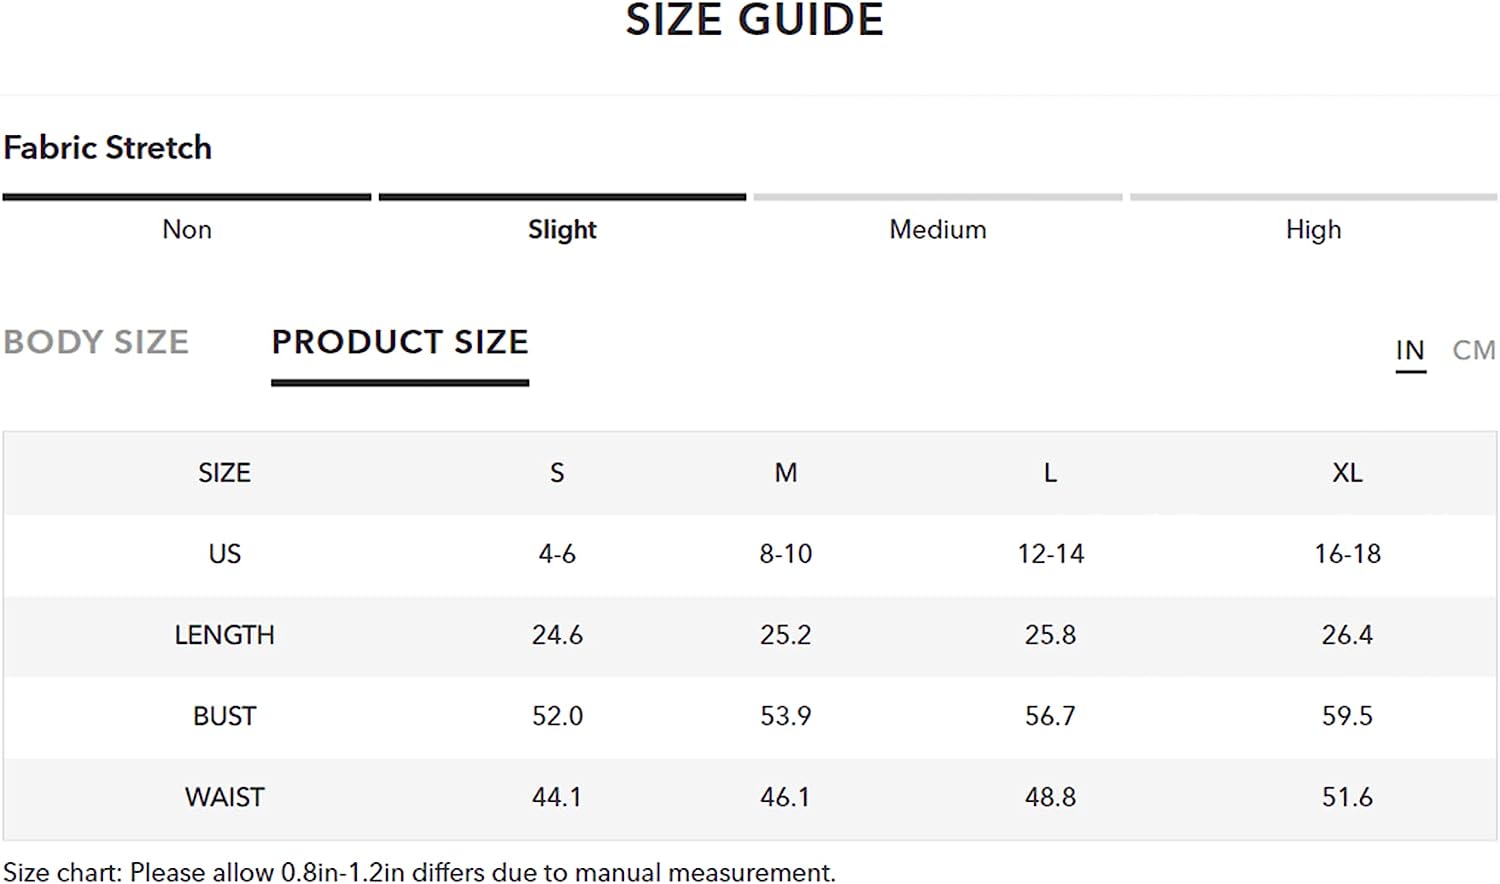Click the BUST row label
Image resolution: width=1500 pixels, height=884 pixels.
[224, 716]
